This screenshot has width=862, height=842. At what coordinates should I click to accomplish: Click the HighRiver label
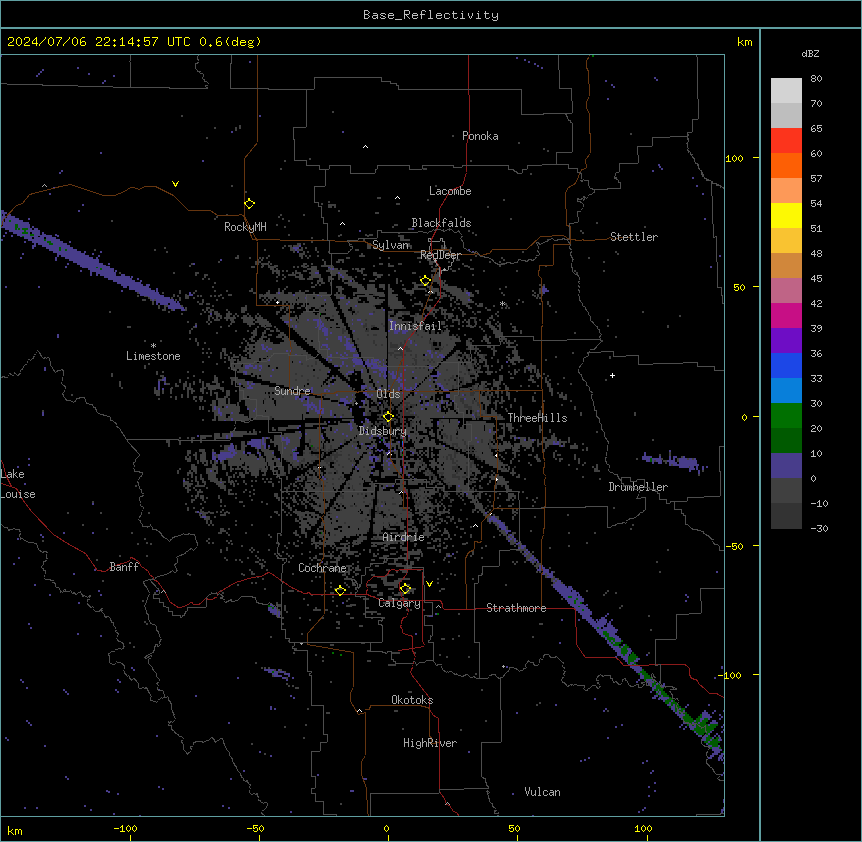pyautogui.click(x=430, y=743)
